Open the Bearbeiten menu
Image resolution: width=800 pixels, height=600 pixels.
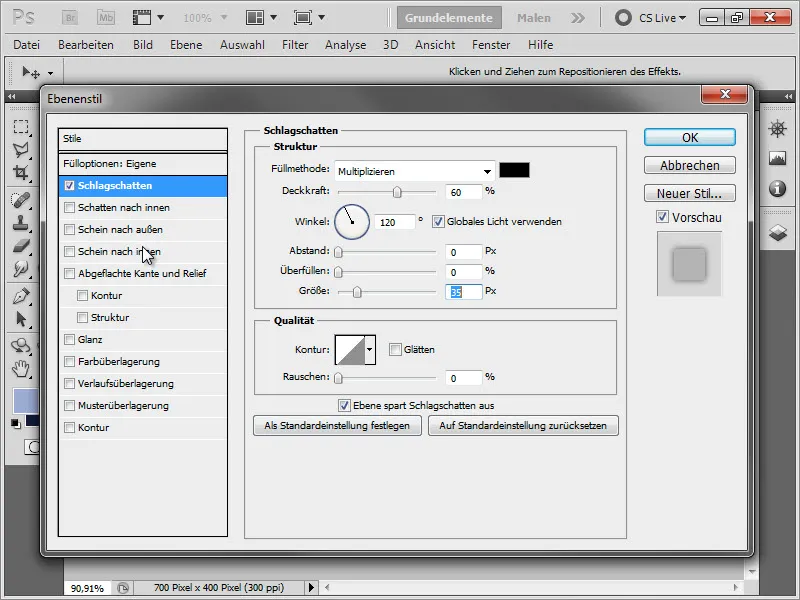click(86, 45)
